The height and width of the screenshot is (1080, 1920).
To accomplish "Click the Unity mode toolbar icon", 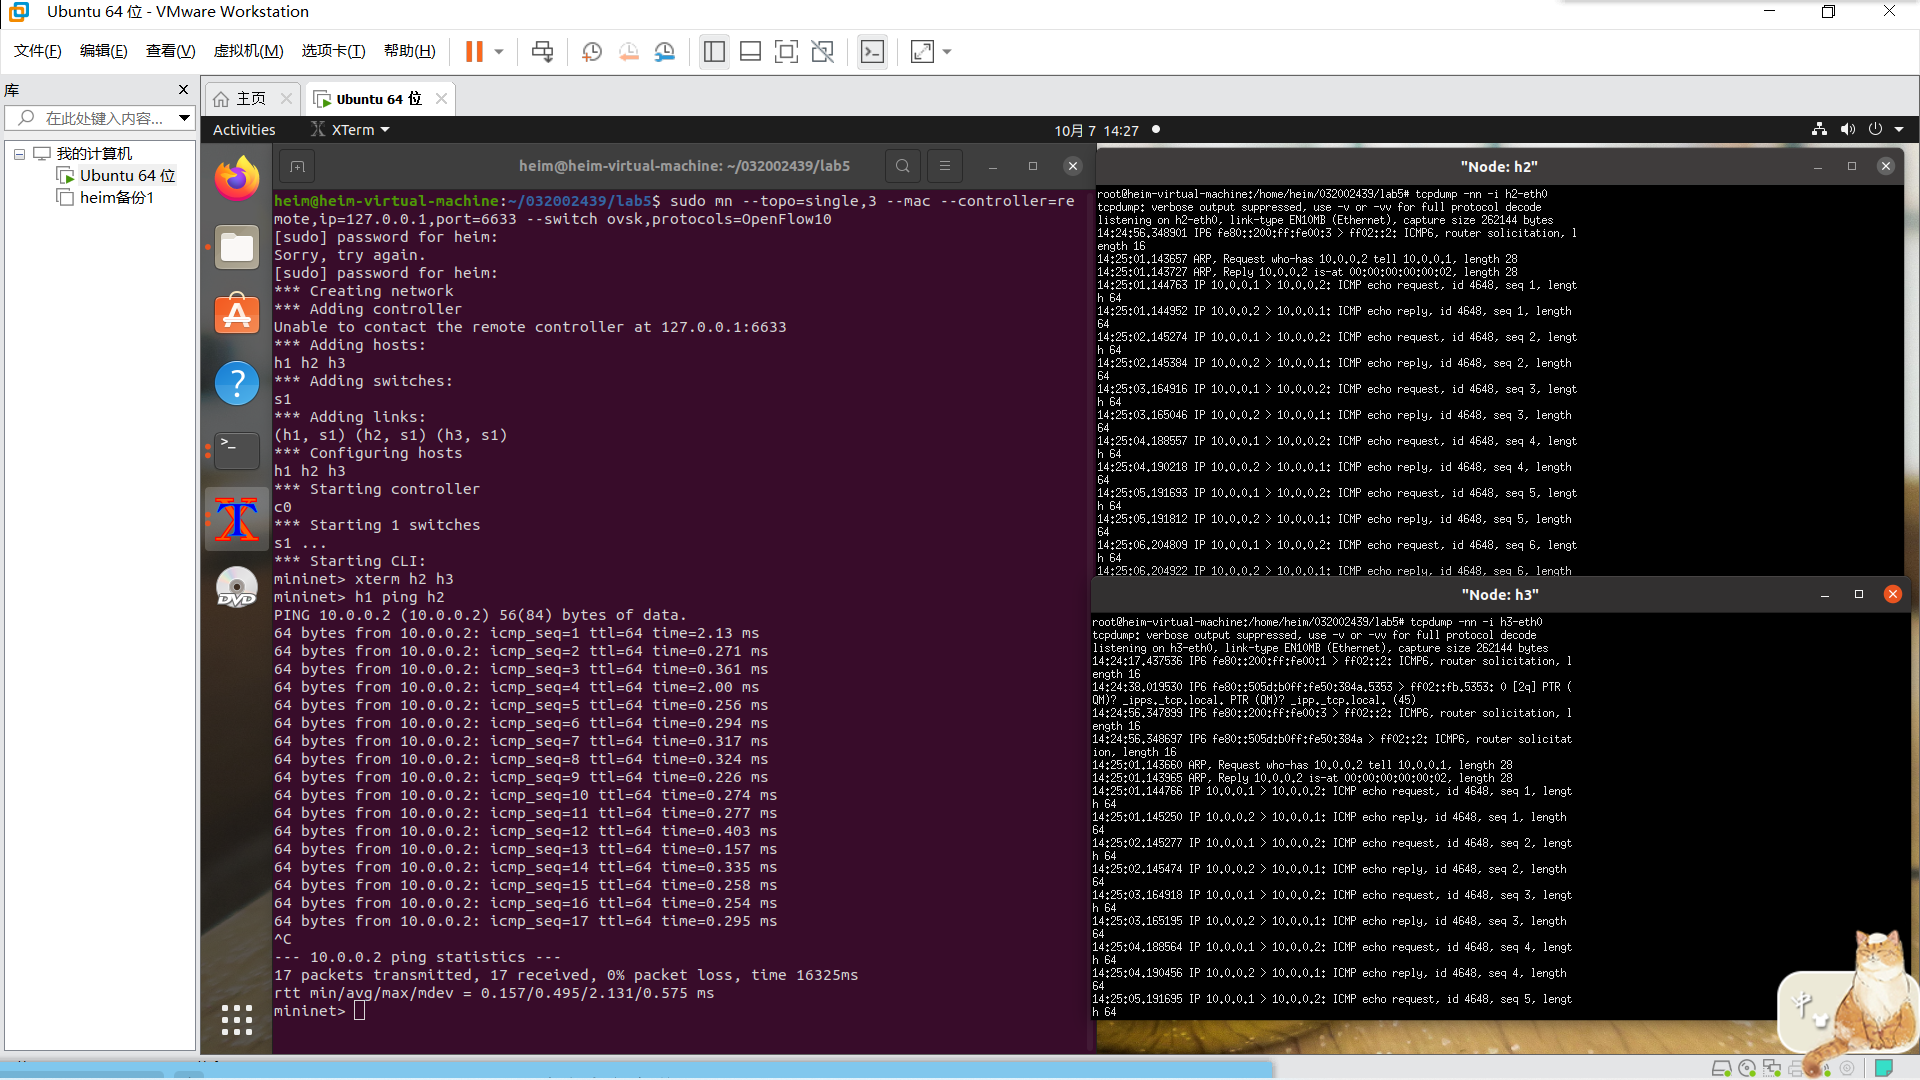I will click(822, 51).
